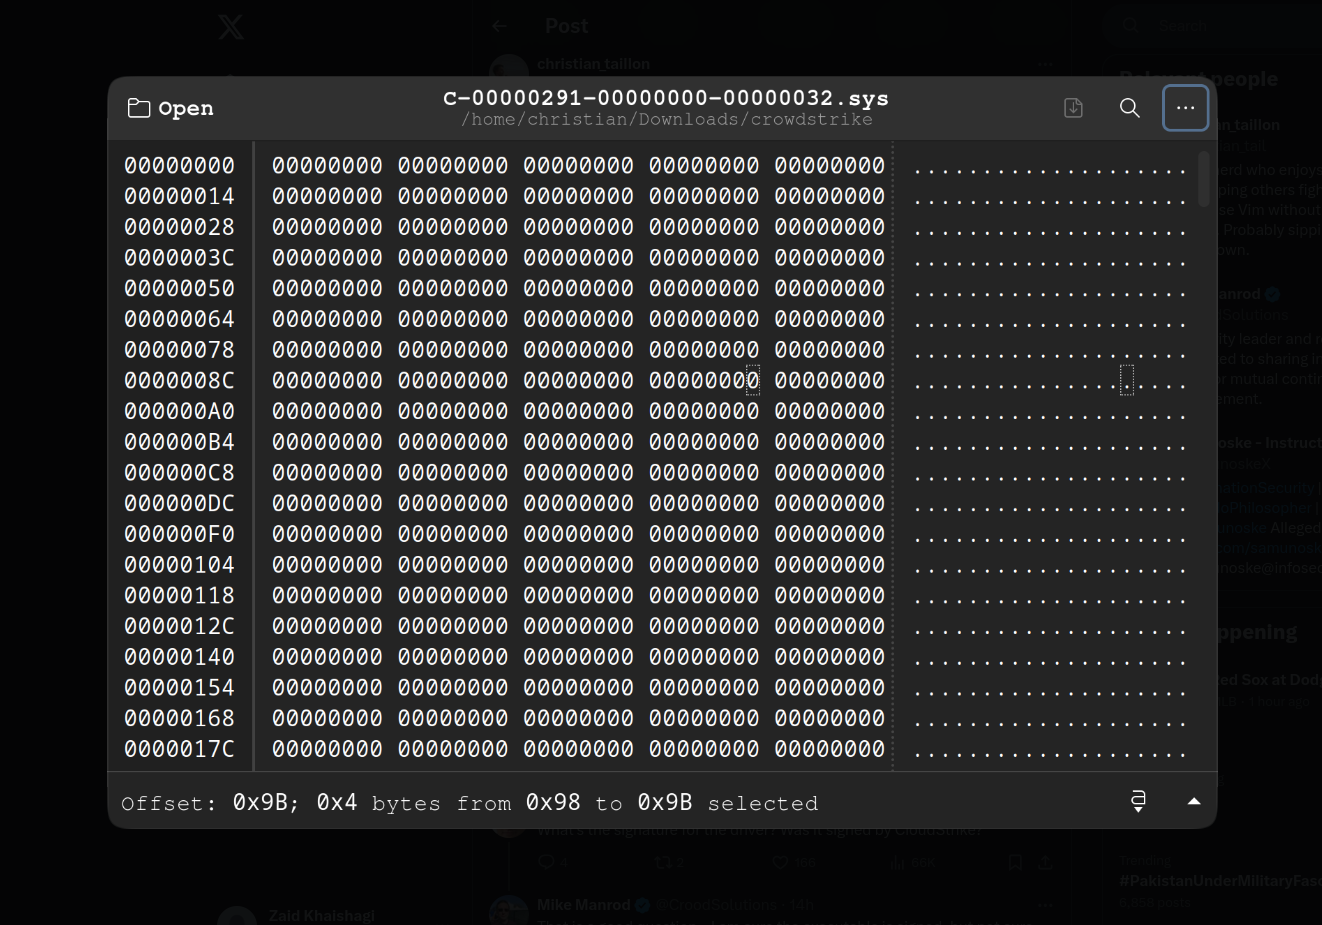Viewport: 1322px width, 925px height.
Task: Click the repost icon under christian_taillon's post
Action: (x=664, y=861)
